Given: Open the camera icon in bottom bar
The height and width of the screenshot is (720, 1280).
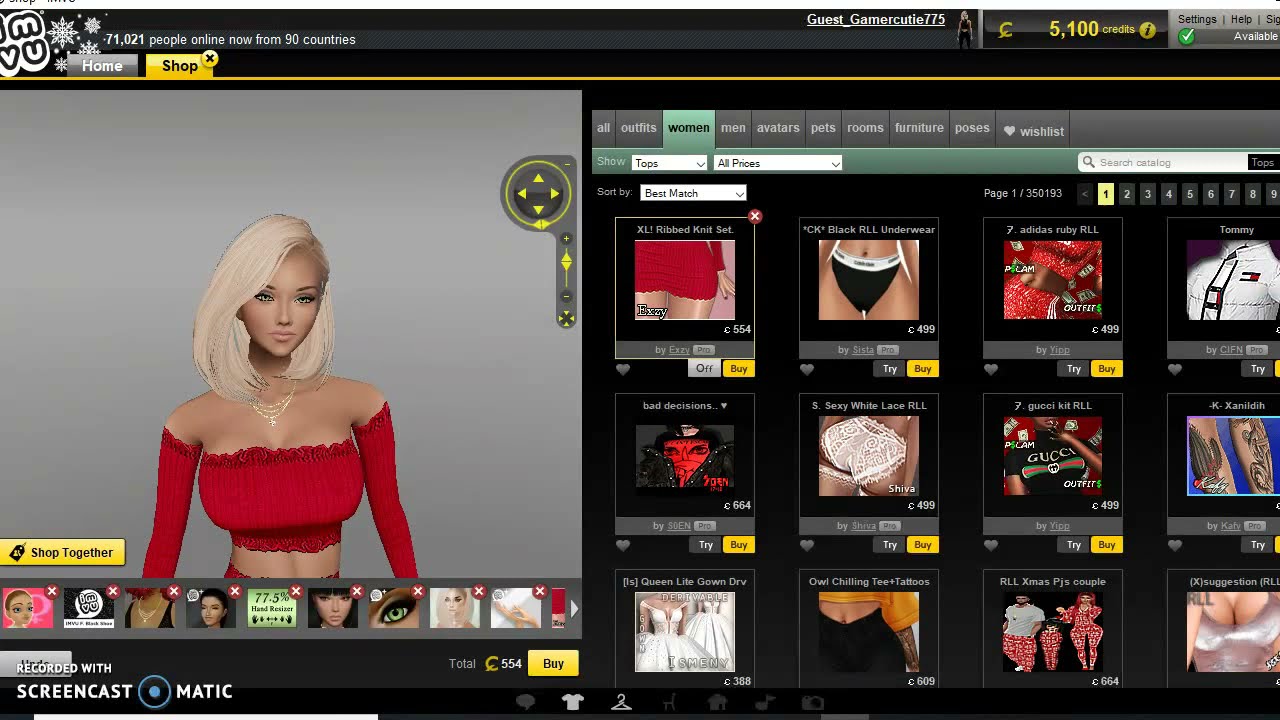Looking at the screenshot, I should click(x=813, y=703).
